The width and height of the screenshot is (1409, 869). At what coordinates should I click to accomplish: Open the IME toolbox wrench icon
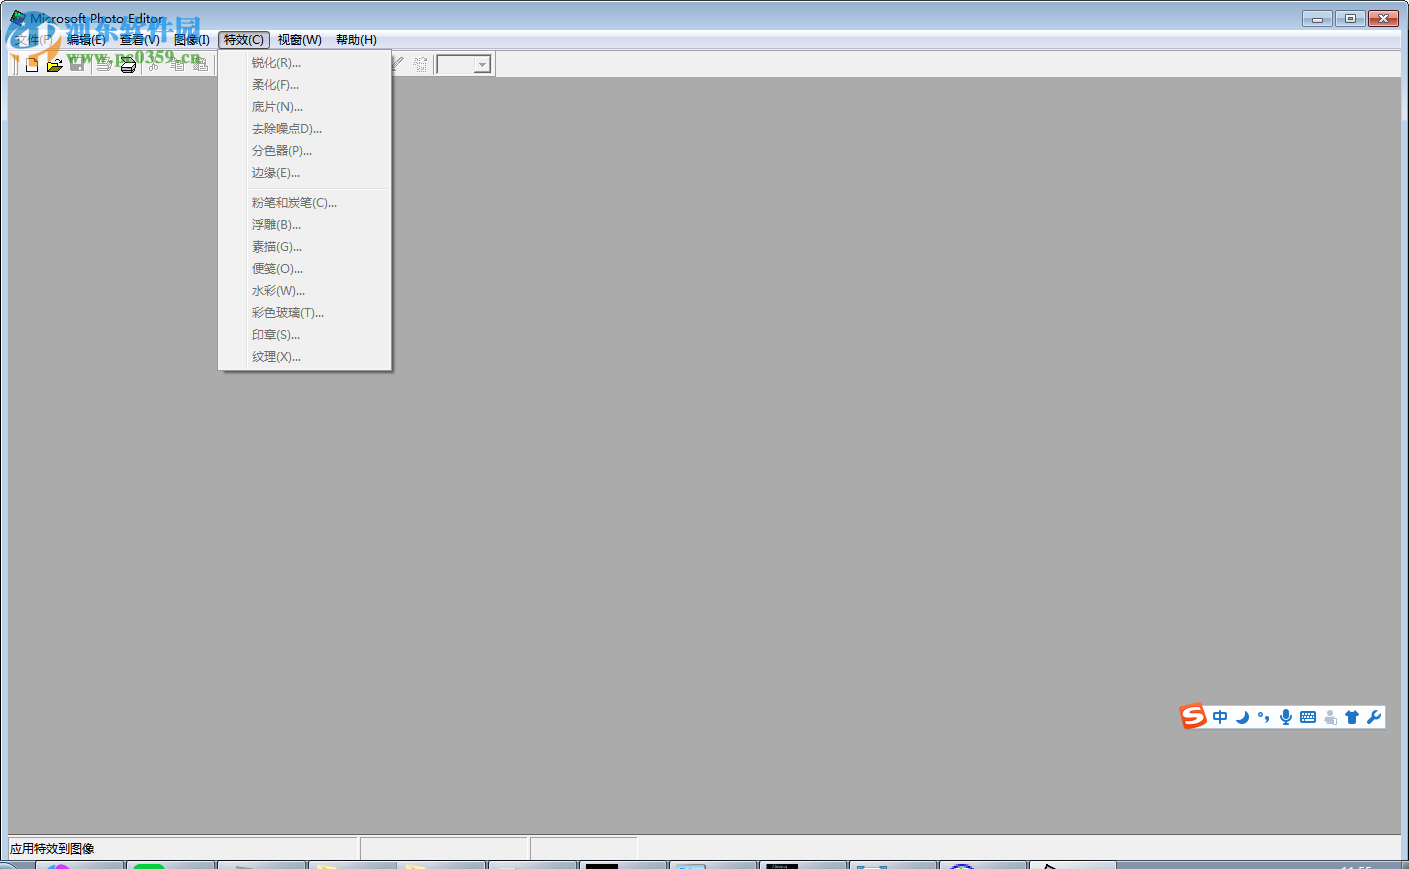tap(1374, 717)
